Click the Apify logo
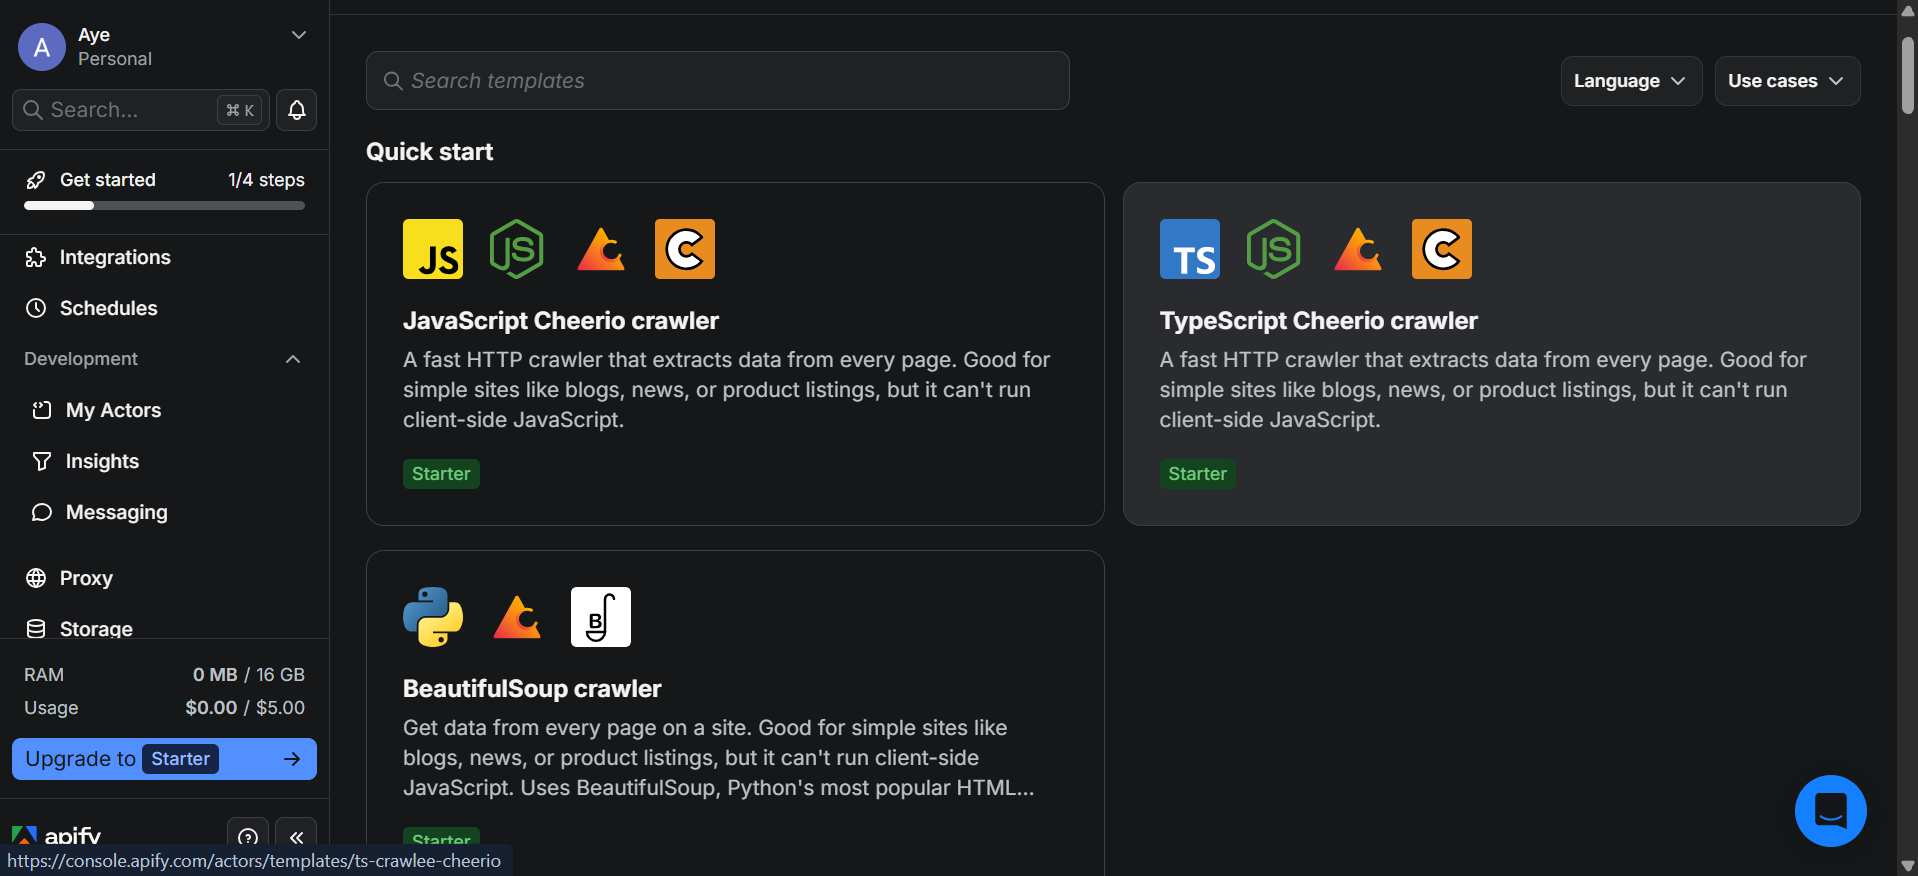This screenshot has height=876, width=1918. tap(56, 836)
